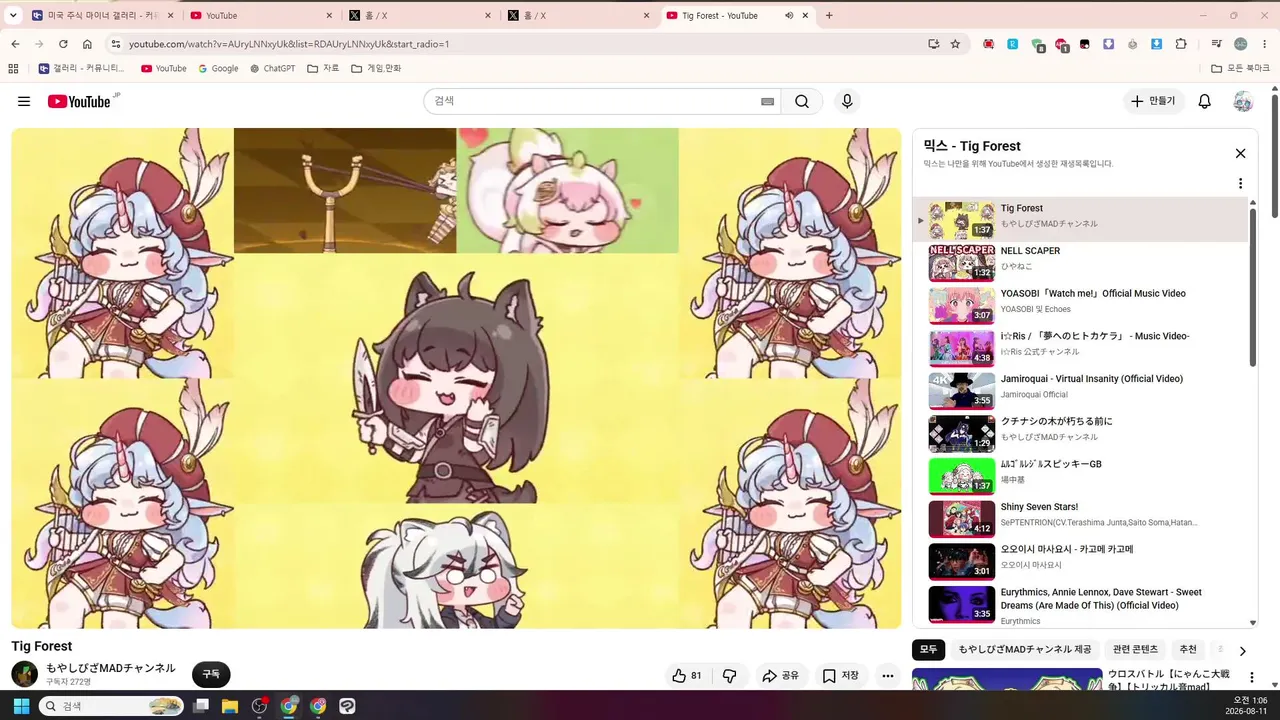The width and height of the screenshot is (1280, 720).
Task: Open Task View on the taskbar
Action: point(201,706)
